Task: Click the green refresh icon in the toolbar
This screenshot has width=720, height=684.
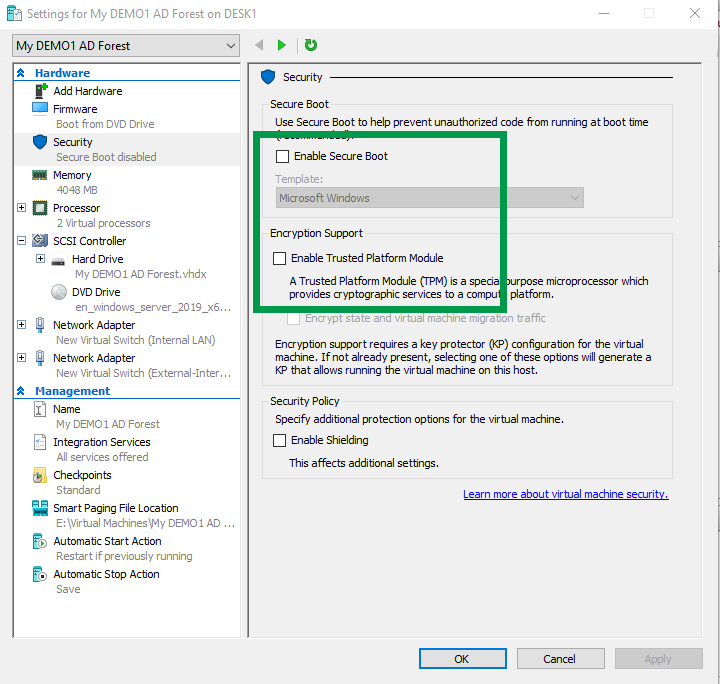Action: pyautogui.click(x=311, y=45)
